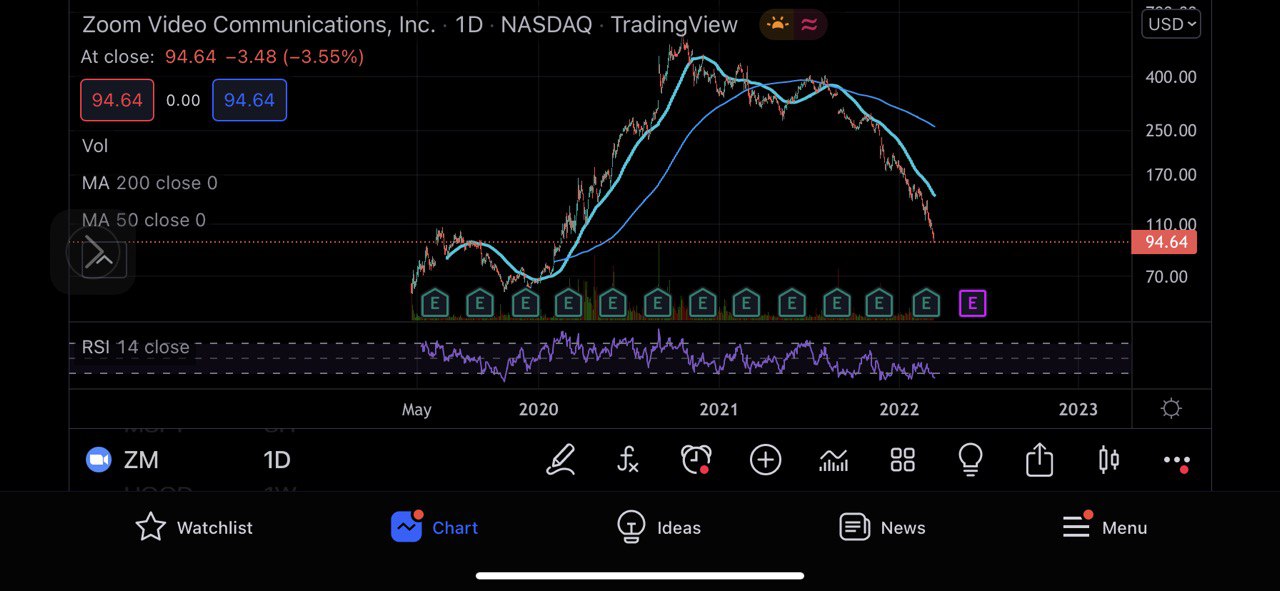Expand the side panel arrow button
This screenshot has width=1280, height=591.
click(99, 253)
